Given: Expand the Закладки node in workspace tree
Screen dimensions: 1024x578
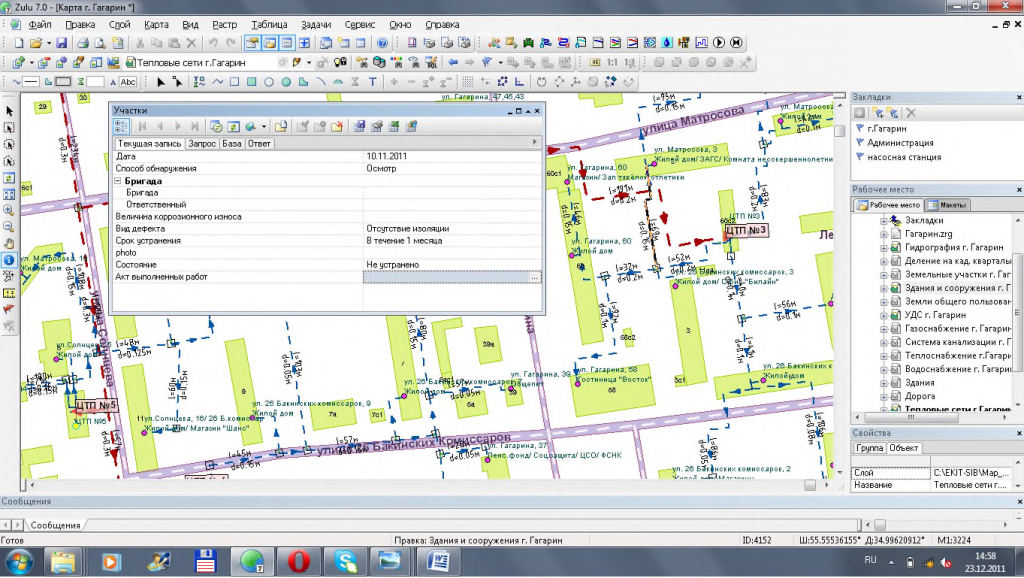Looking at the screenshot, I should tap(884, 220).
